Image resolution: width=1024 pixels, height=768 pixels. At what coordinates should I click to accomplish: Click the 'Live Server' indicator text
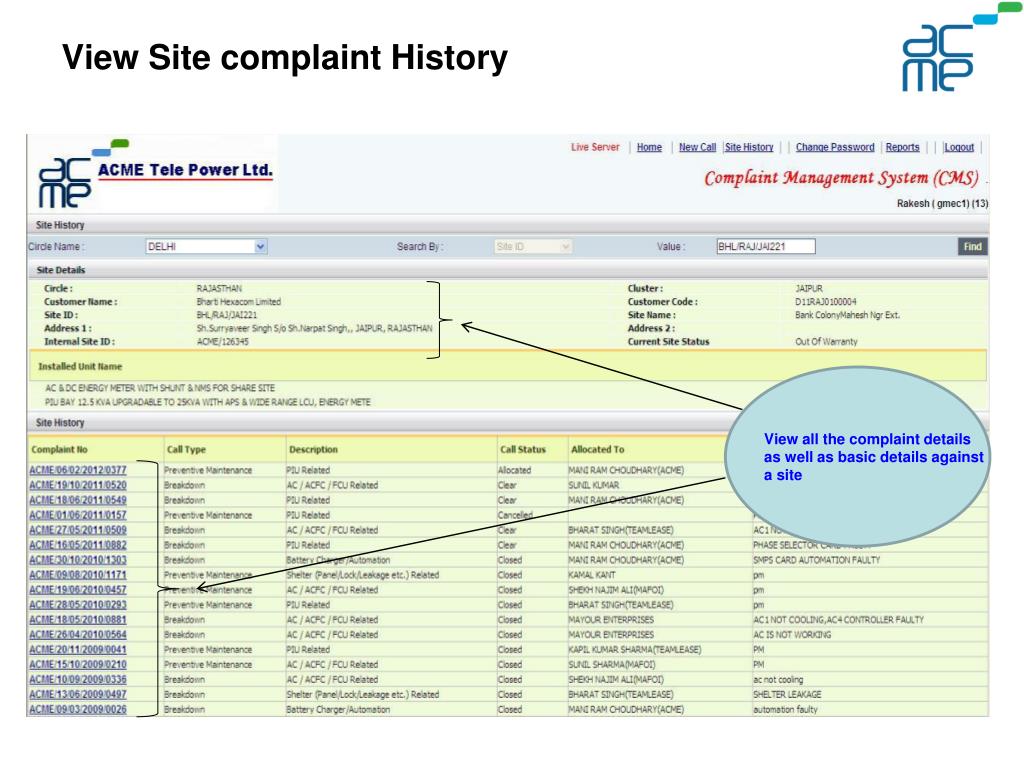point(595,148)
